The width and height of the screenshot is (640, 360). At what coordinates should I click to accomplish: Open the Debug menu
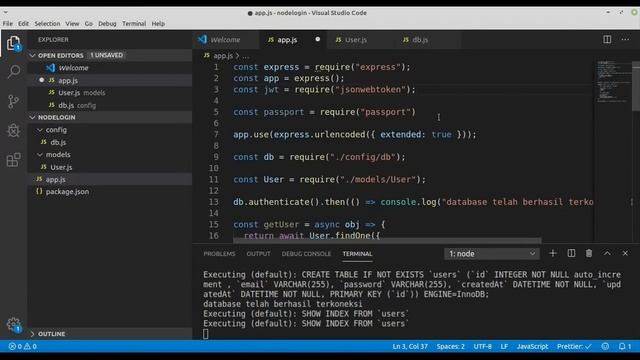[107, 24]
